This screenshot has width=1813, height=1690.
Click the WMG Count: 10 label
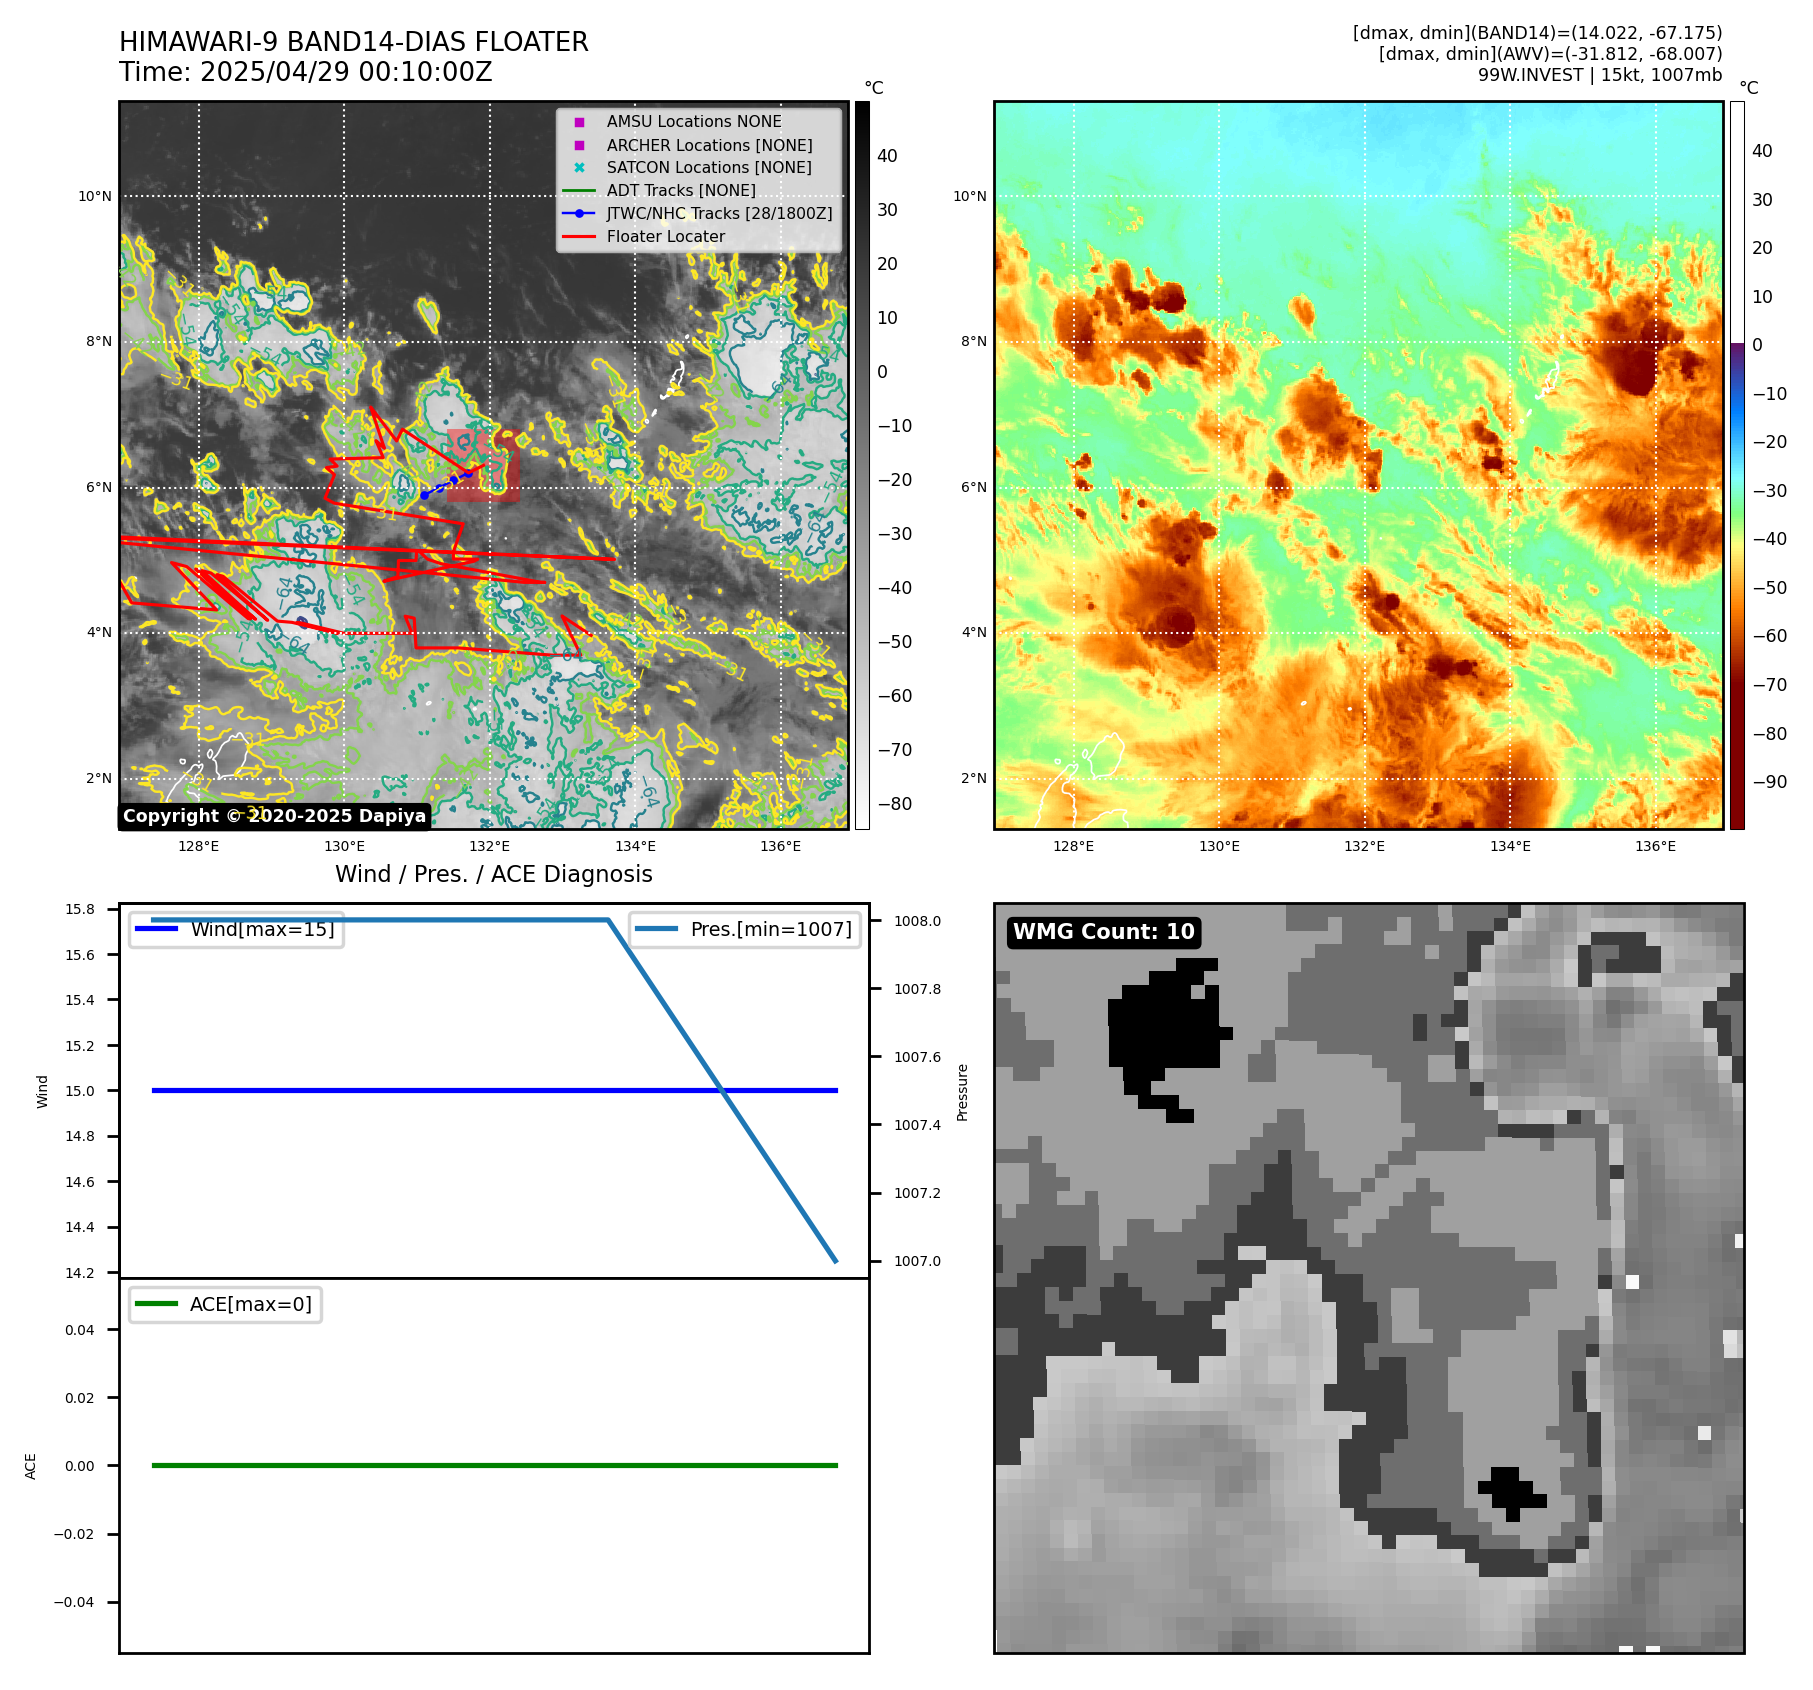coord(1104,932)
